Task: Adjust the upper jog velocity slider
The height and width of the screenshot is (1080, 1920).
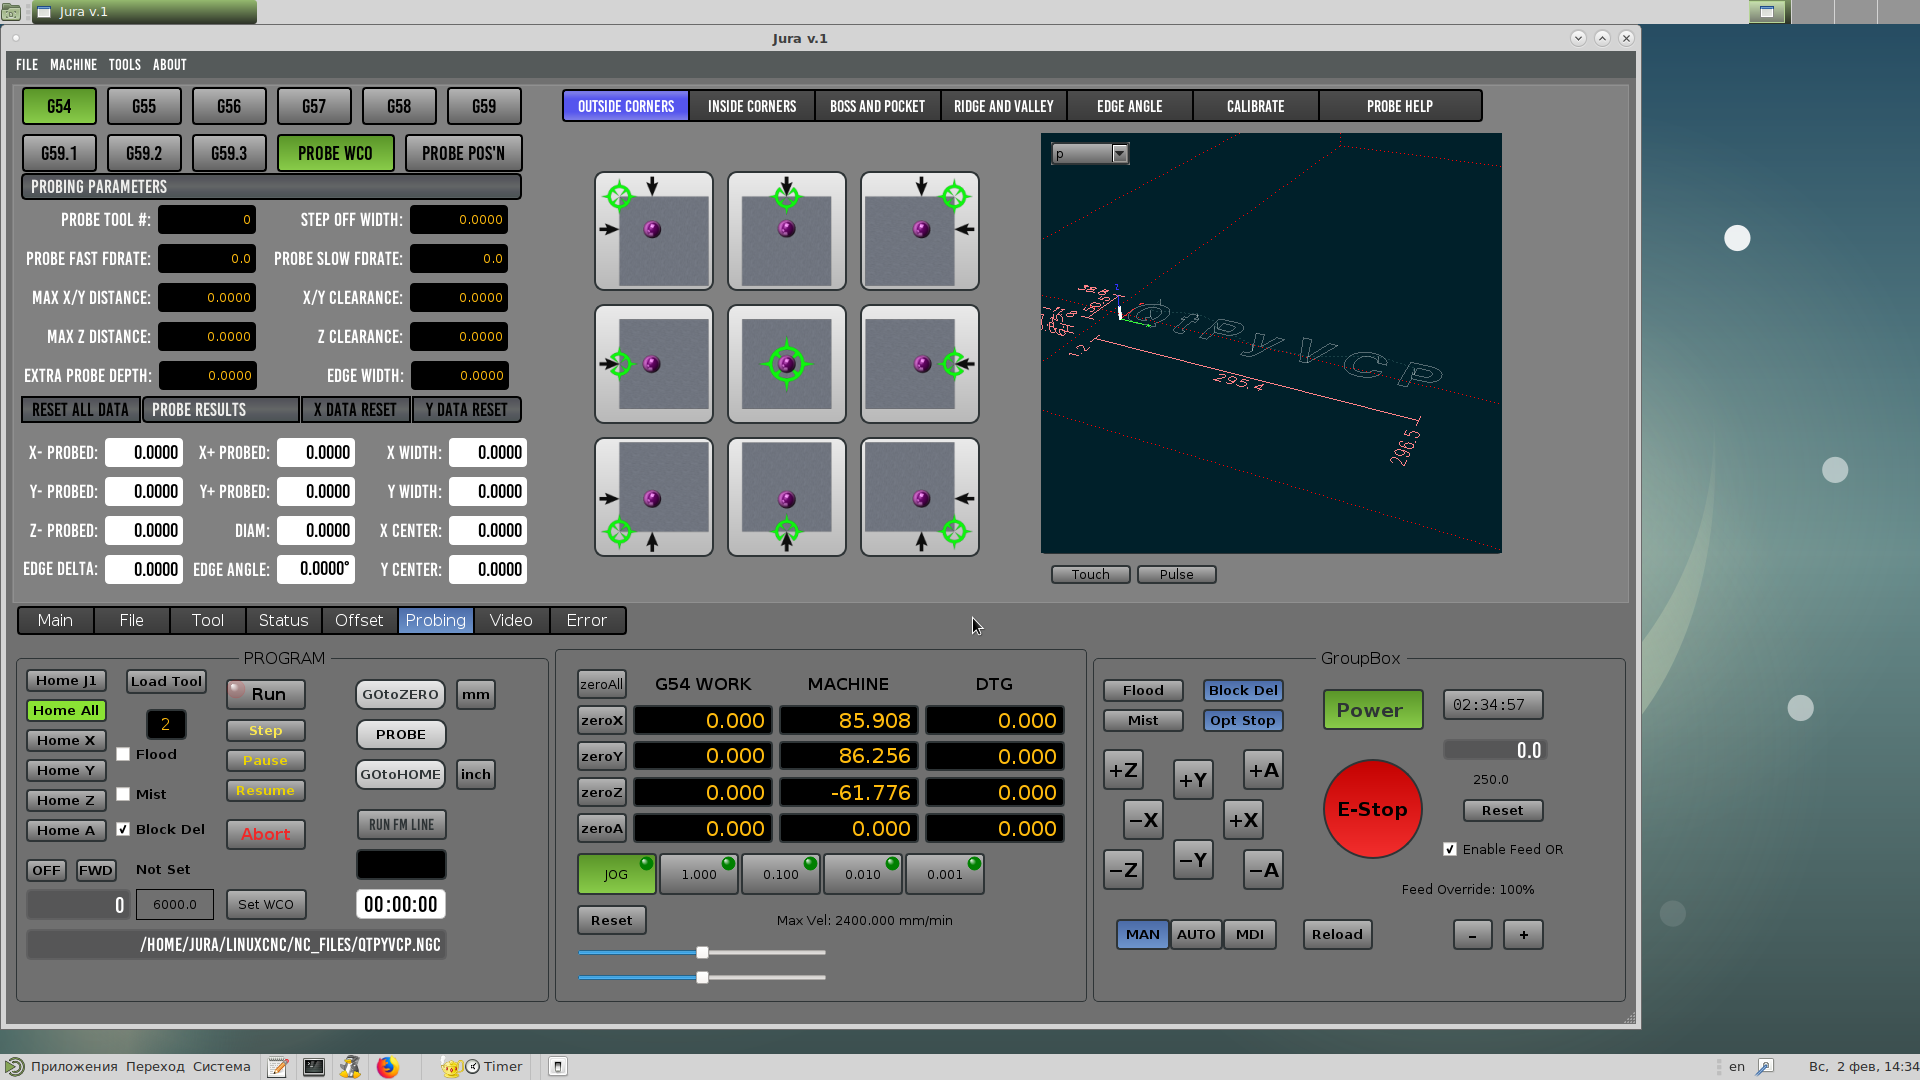Action: point(702,953)
